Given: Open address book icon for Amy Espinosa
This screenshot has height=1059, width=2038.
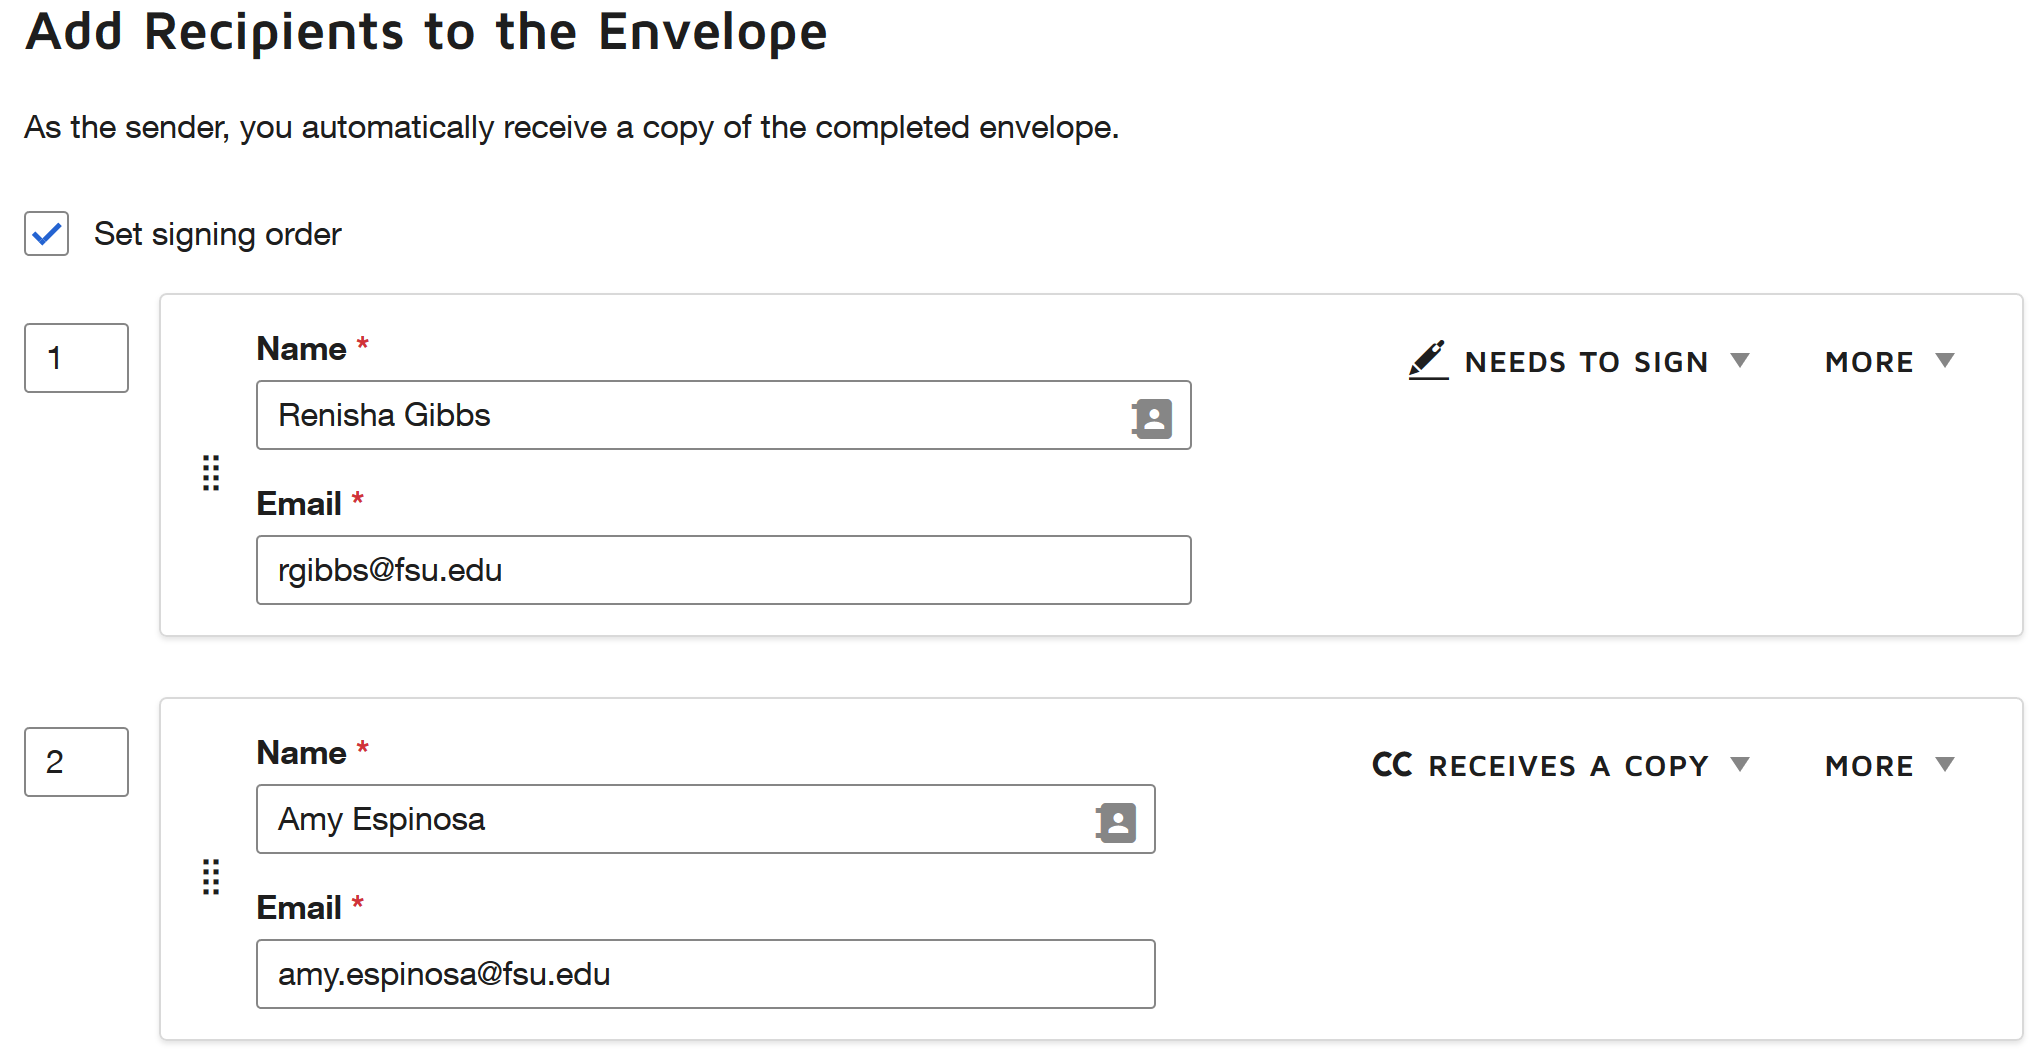Looking at the screenshot, I should tap(1116, 822).
